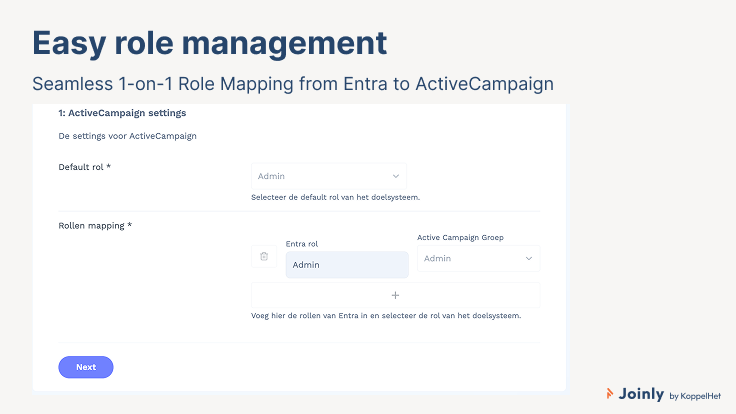The width and height of the screenshot is (736, 414).
Task: Open the Default rol dropdown
Action: 329,176
